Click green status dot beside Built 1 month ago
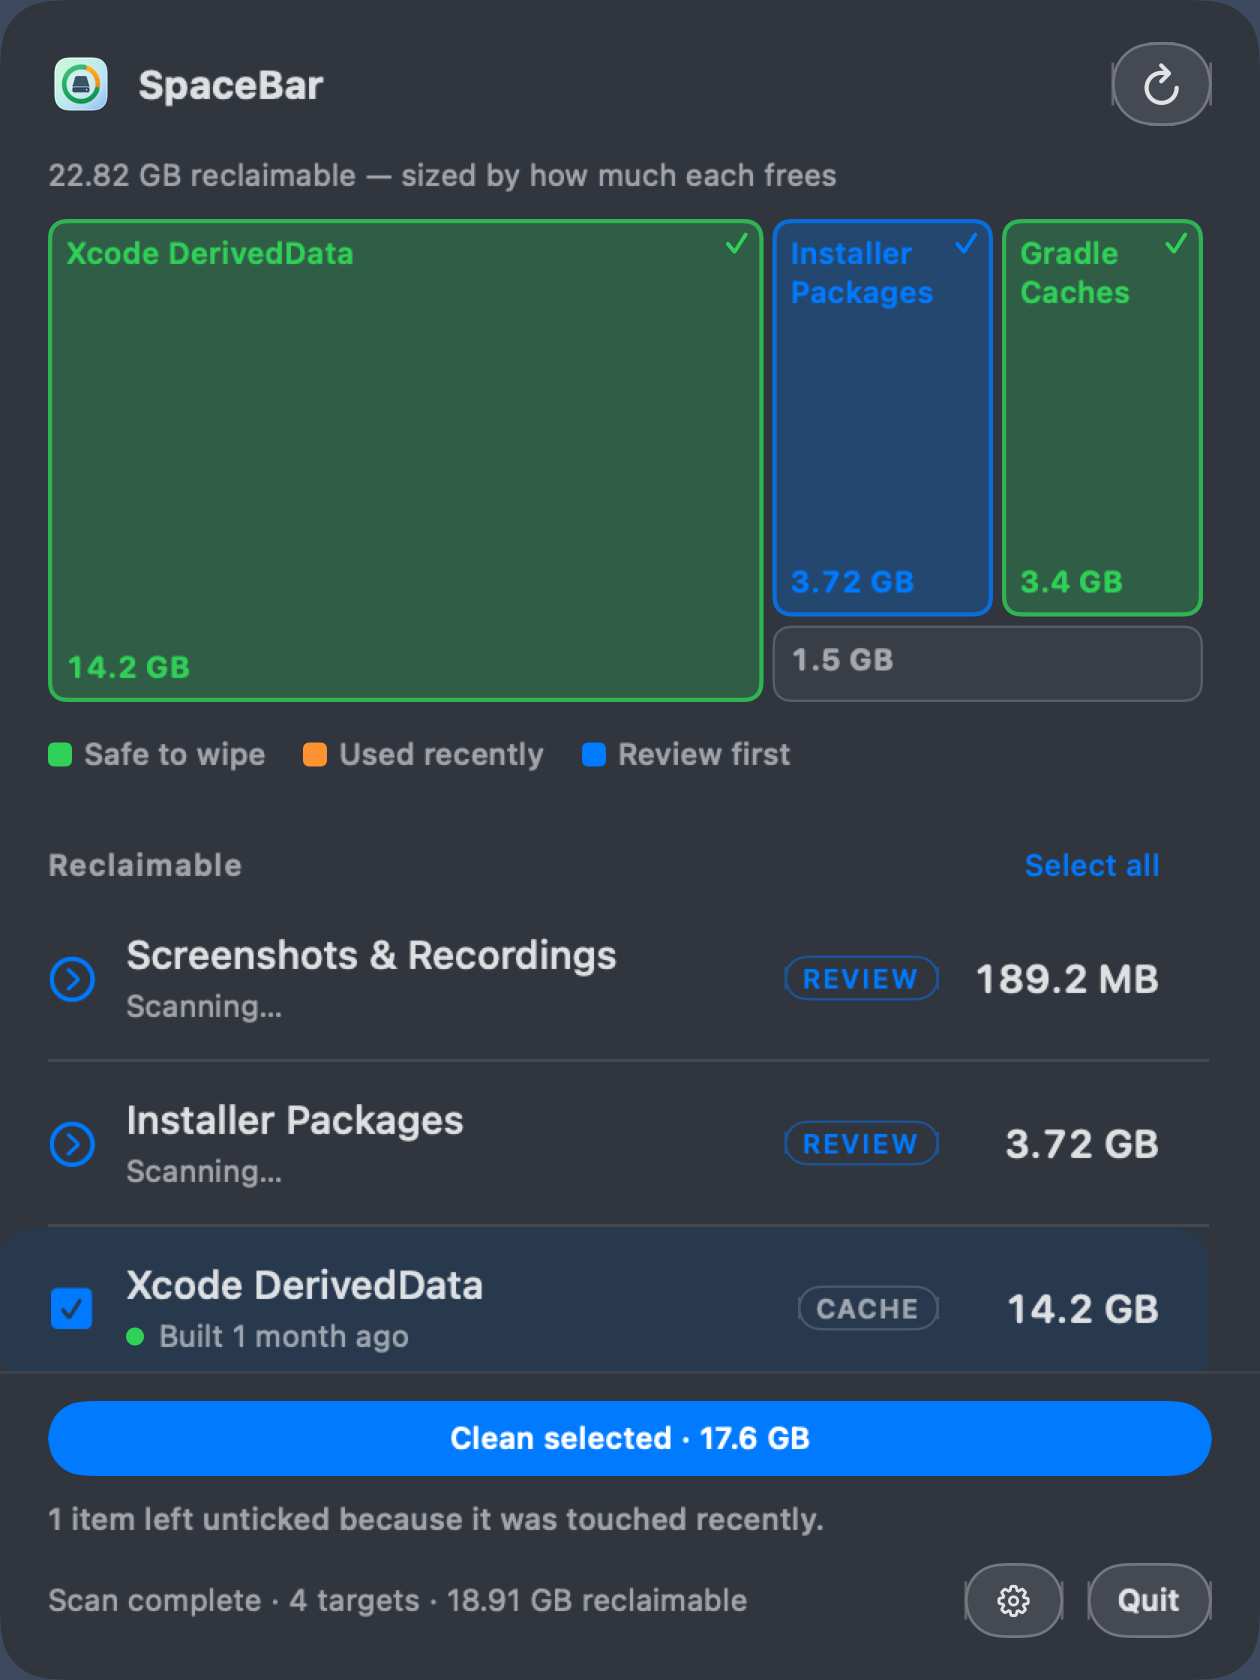The image size is (1260, 1680). click(x=136, y=1337)
